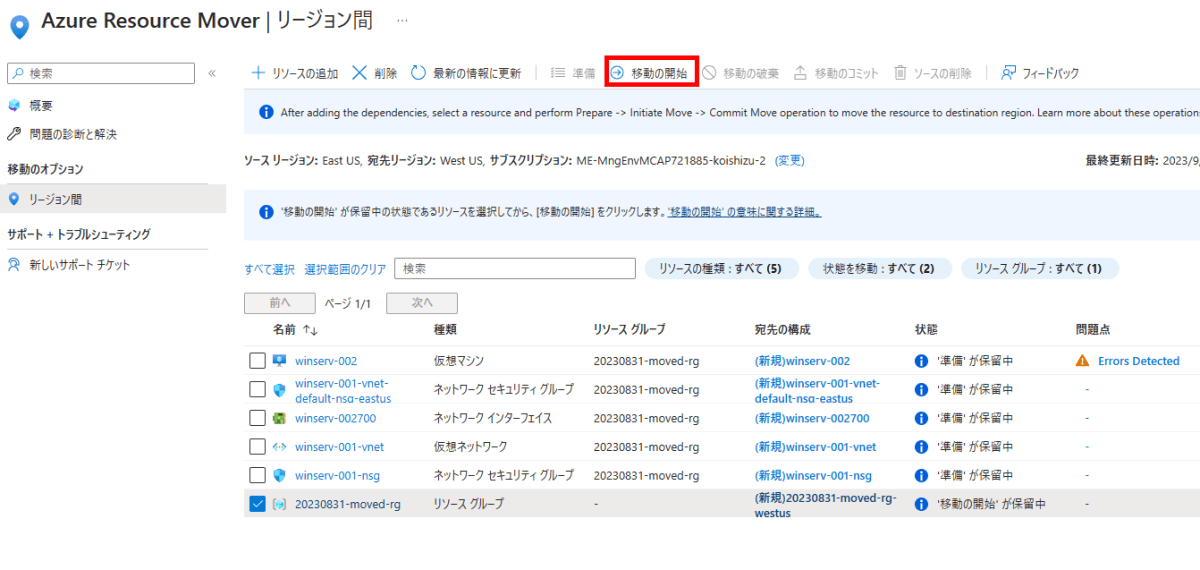Check the winserv-002 row checkbox
1200x570 pixels.
pyautogui.click(x=257, y=361)
